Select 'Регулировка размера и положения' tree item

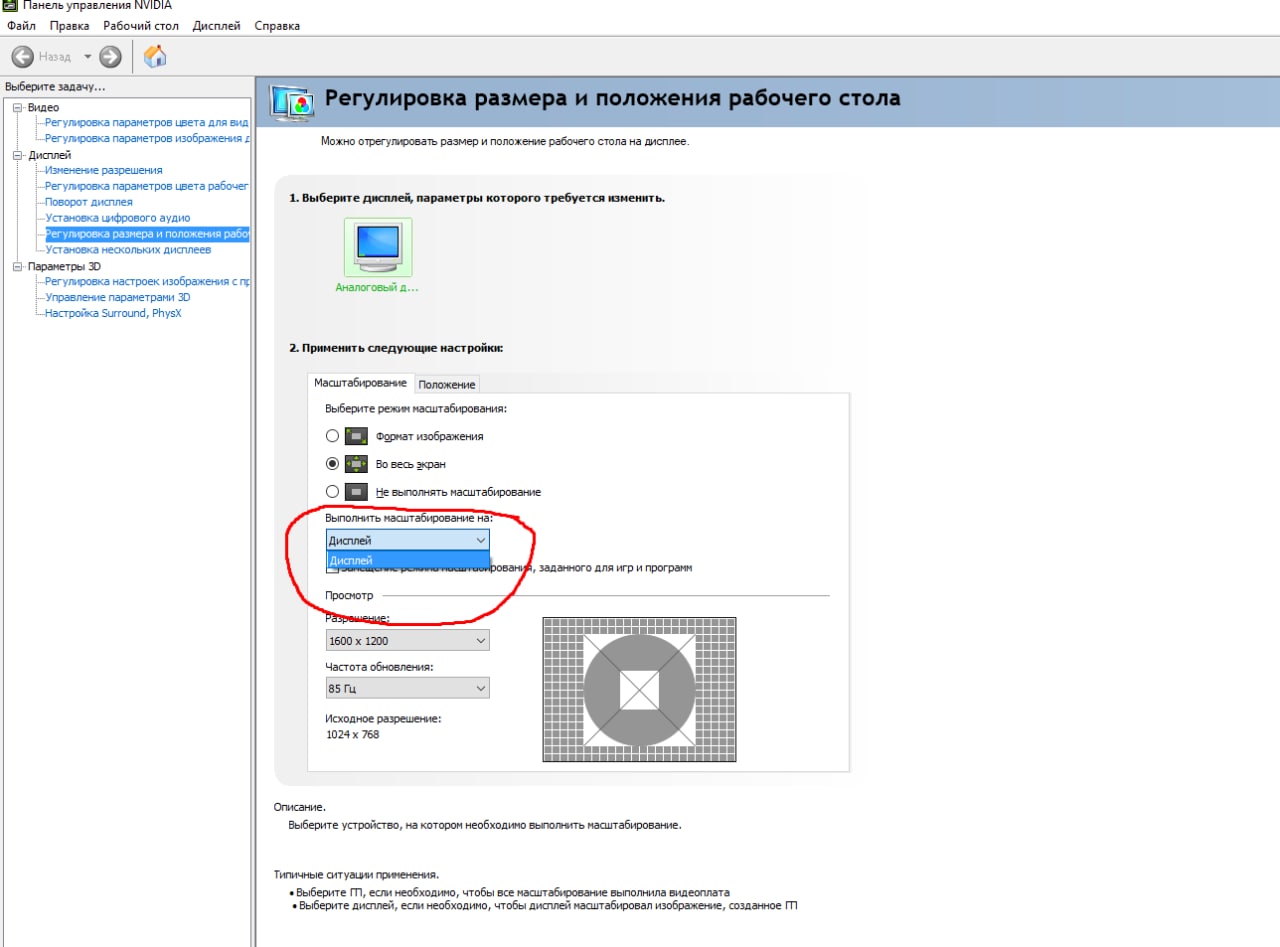tap(146, 234)
